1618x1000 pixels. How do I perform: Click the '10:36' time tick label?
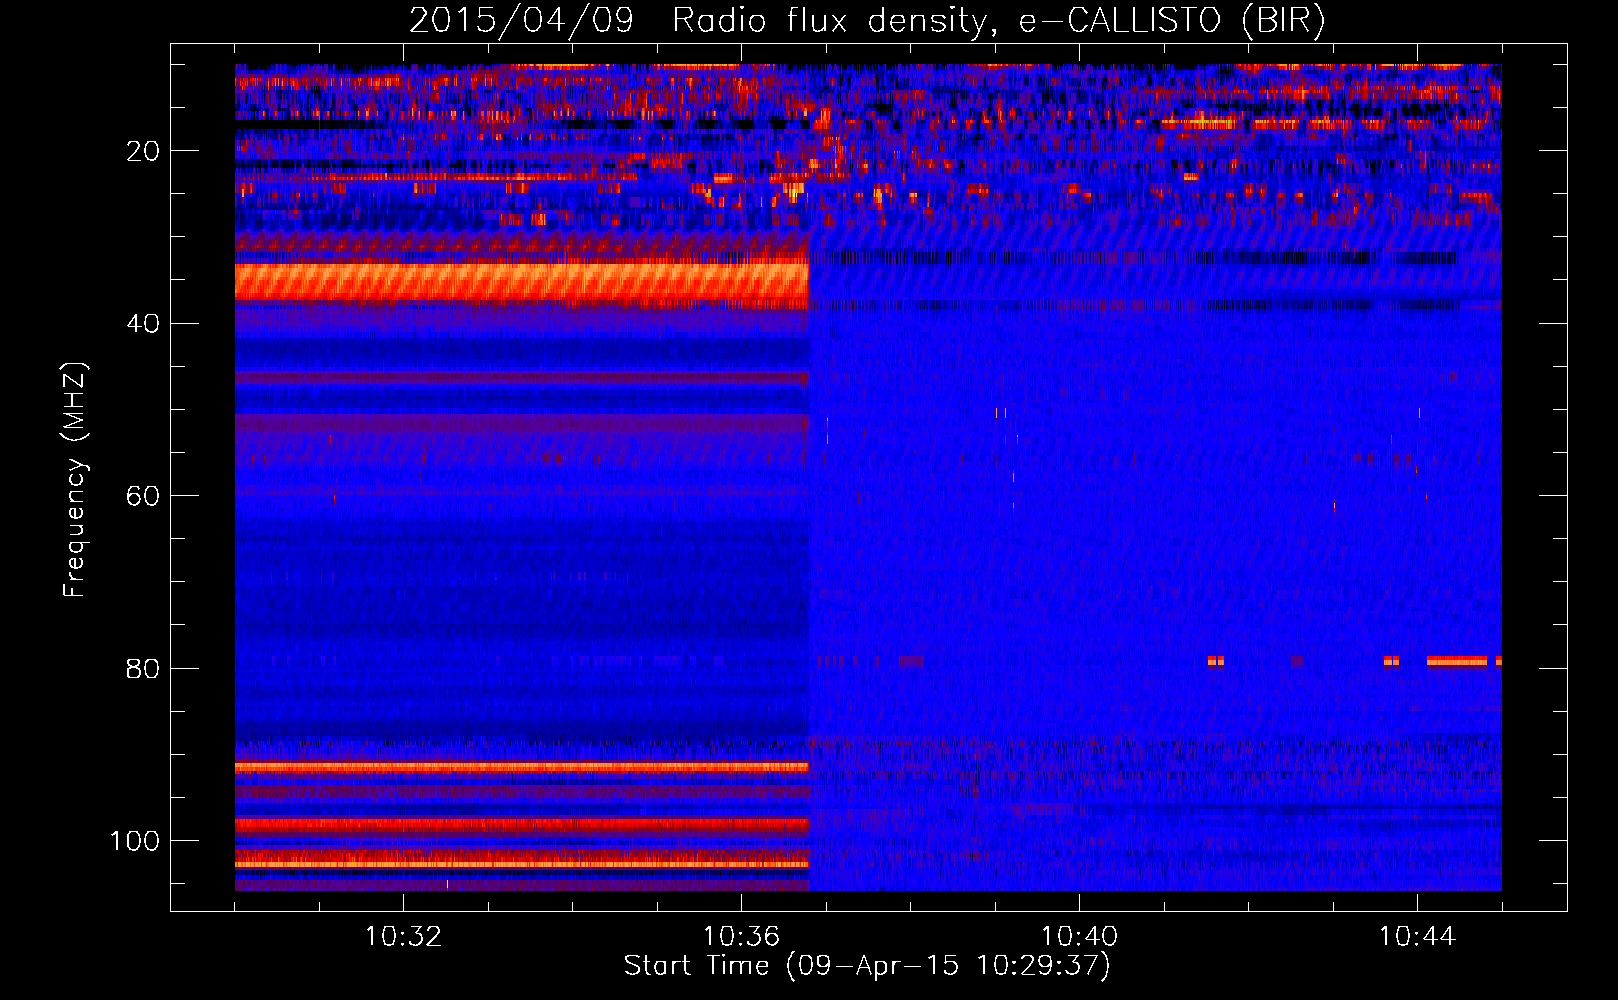pyautogui.click(x=741, y=937)
